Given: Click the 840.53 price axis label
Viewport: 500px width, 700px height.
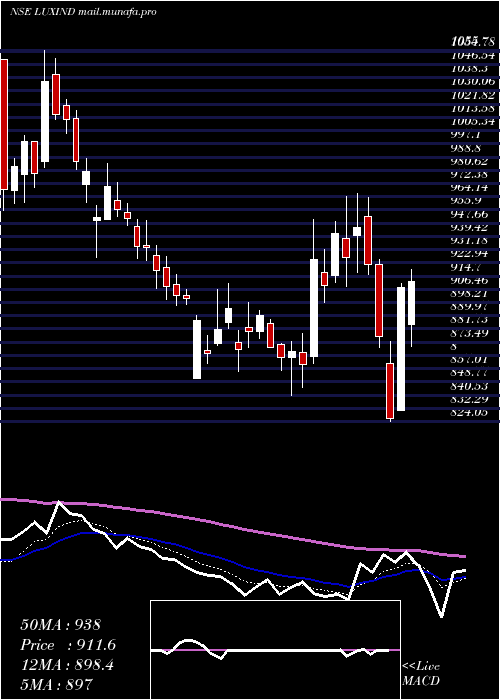Looking at the screenshot, I should (470, 386).
